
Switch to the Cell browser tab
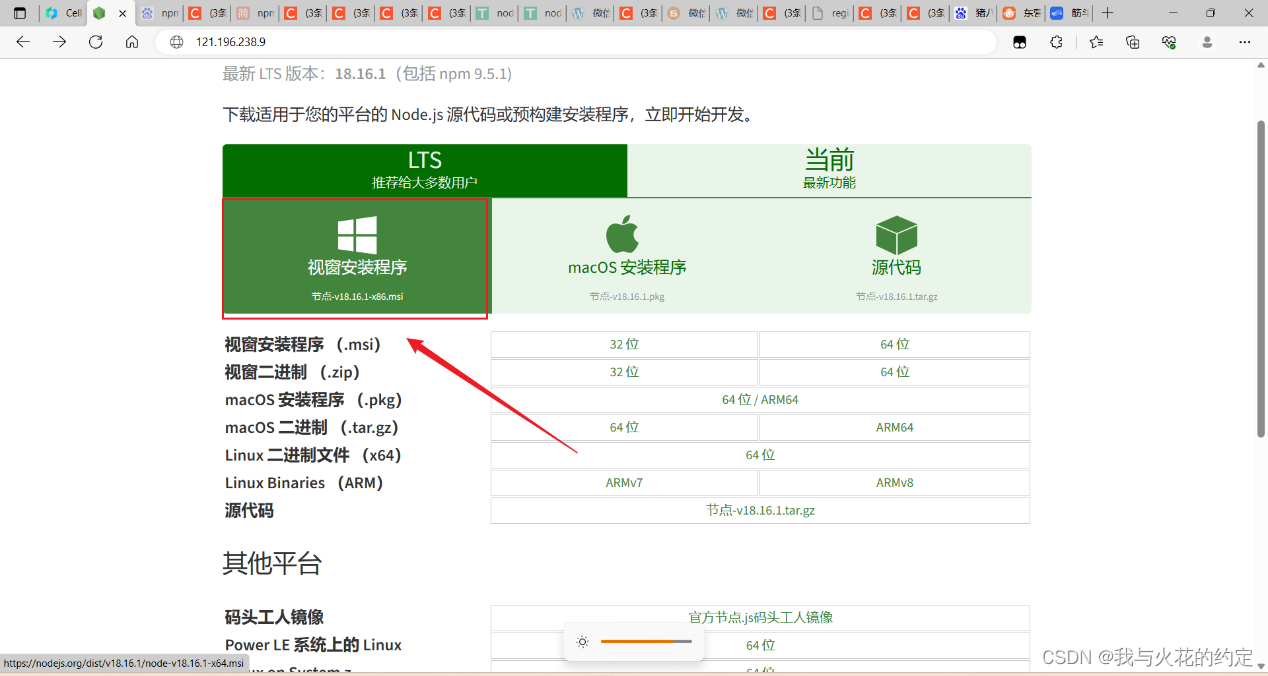tap(63, 13)
